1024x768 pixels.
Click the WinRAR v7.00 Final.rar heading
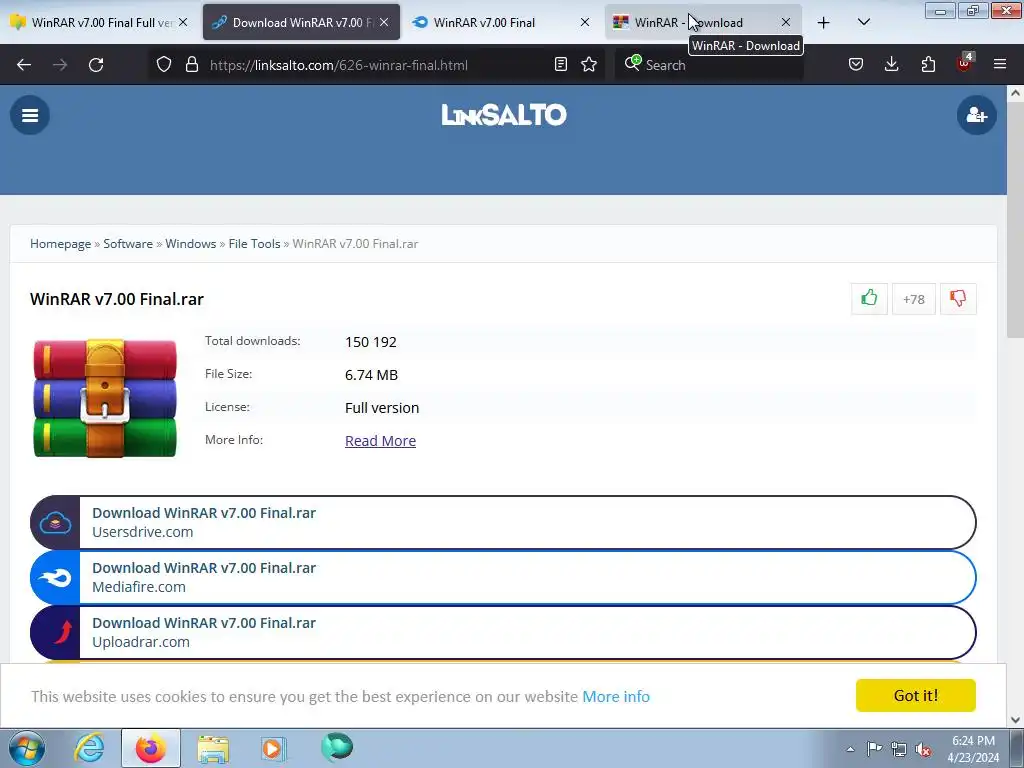coord(117,299)
